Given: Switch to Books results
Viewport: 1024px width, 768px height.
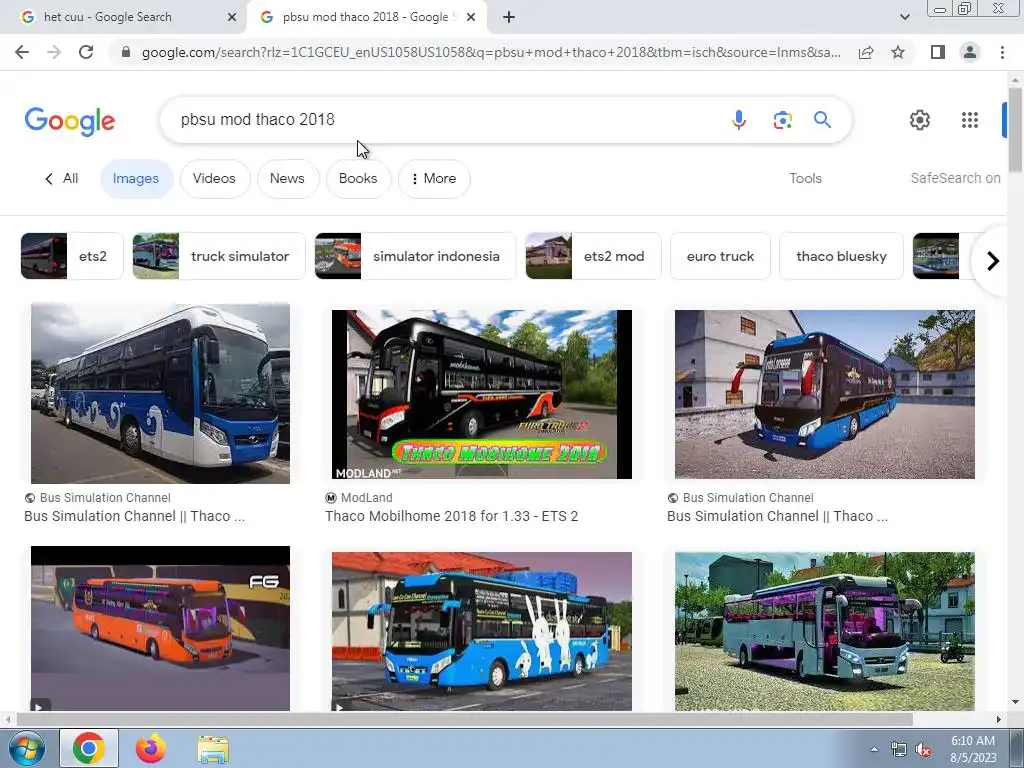Looking at the screenshot, I should tap(358, 178).
